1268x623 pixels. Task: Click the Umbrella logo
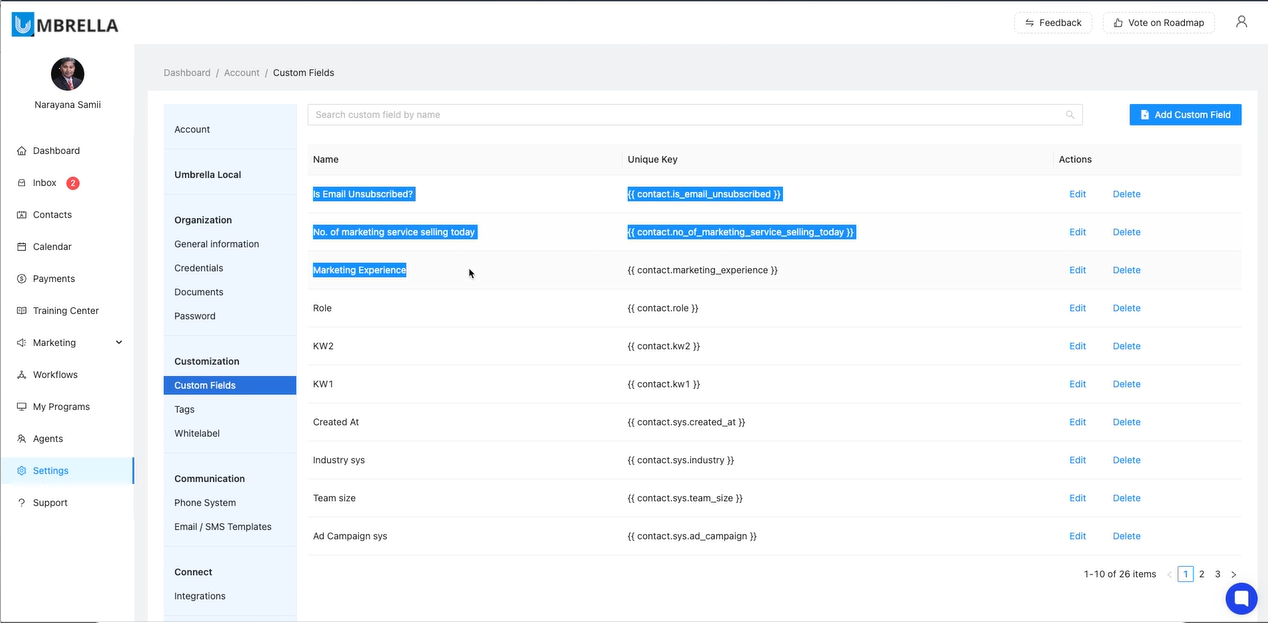pyautogui.click(x=65, y=24)
